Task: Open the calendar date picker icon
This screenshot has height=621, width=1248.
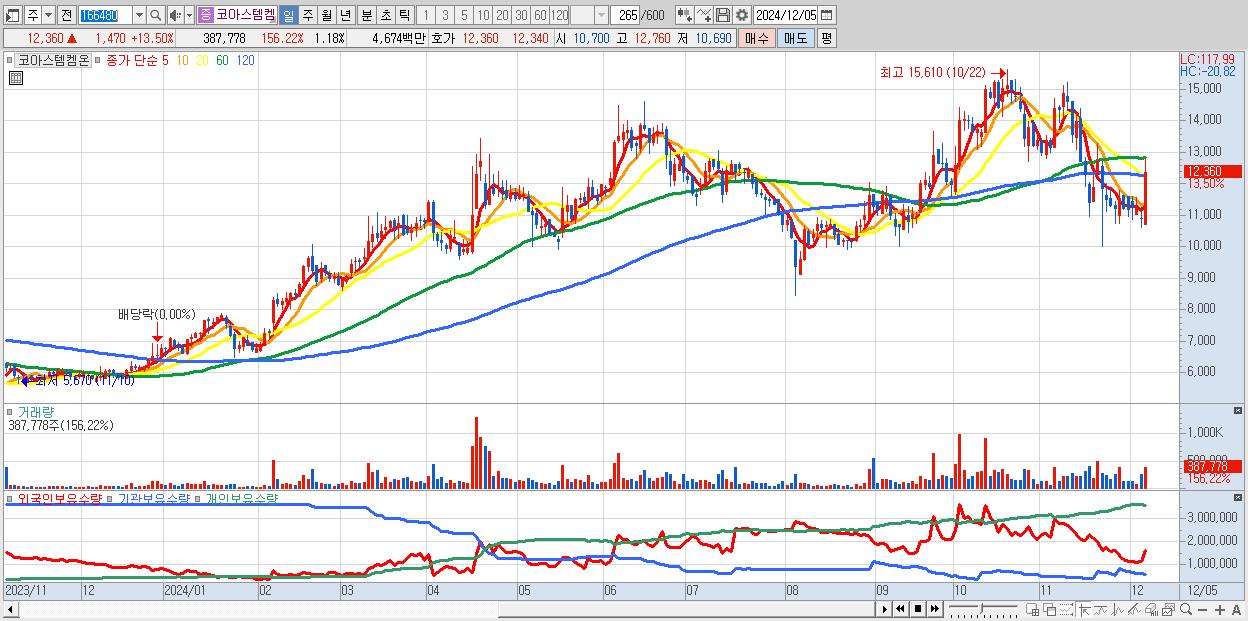Action: 826,16
